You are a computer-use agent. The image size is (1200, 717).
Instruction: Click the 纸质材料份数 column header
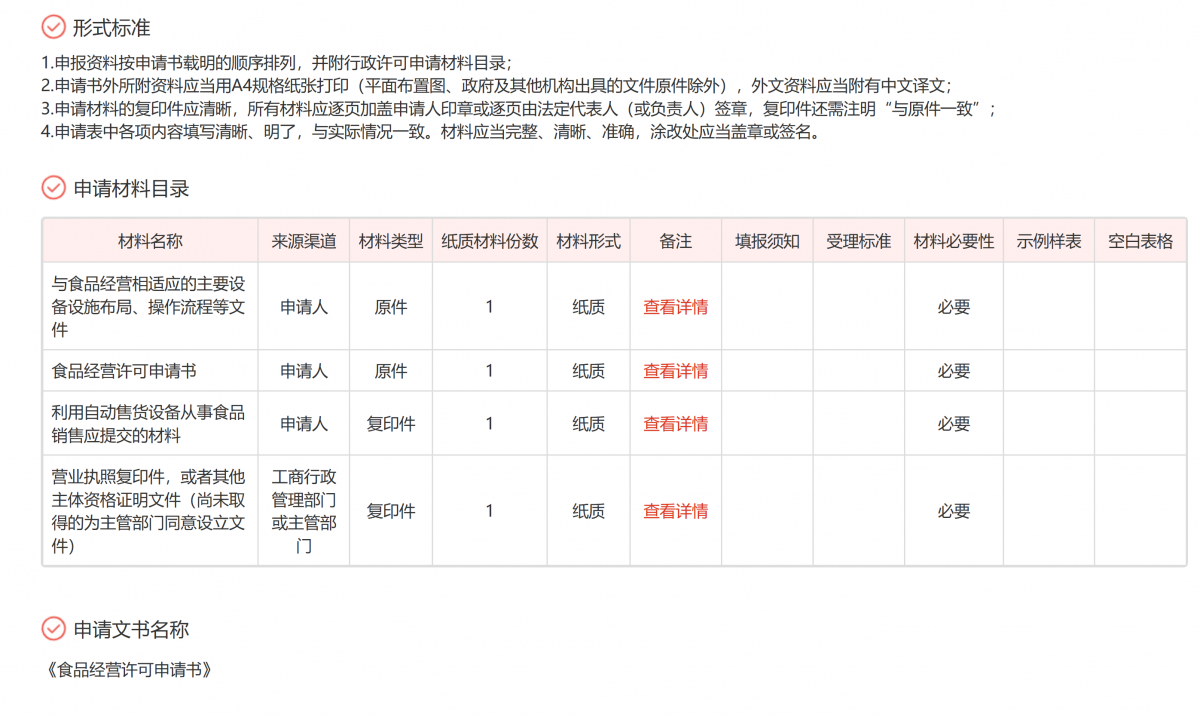489,241
